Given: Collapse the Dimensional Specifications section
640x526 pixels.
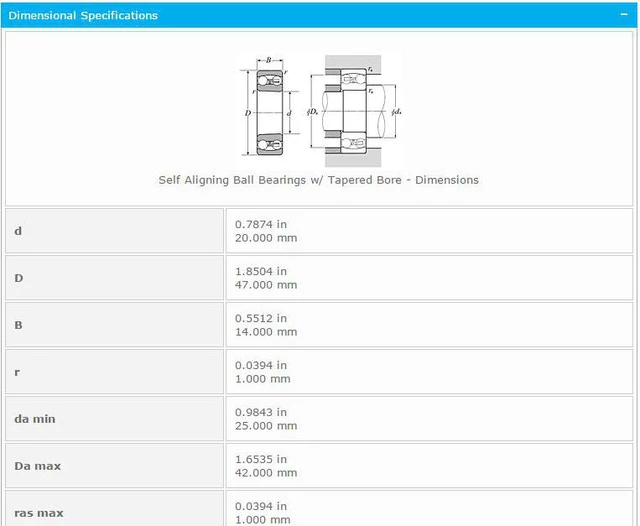Looking at the screenshot, I should point(624,15).
